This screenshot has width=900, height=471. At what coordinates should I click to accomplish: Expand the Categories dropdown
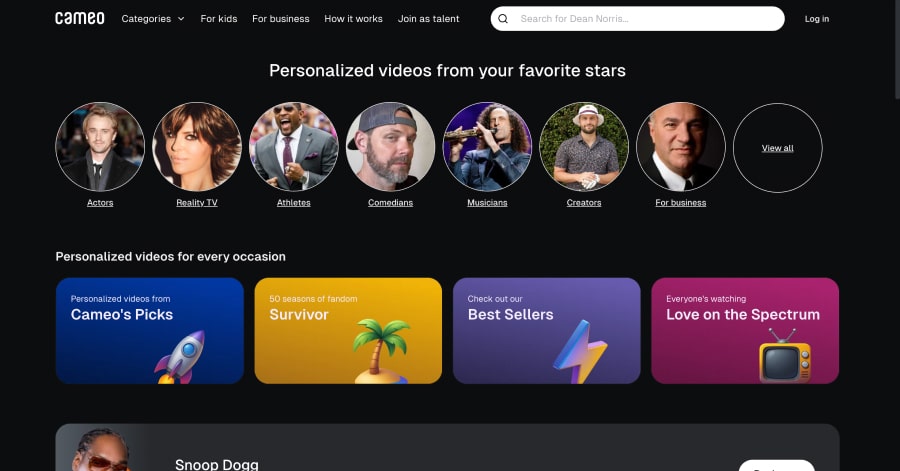[153, 19]
